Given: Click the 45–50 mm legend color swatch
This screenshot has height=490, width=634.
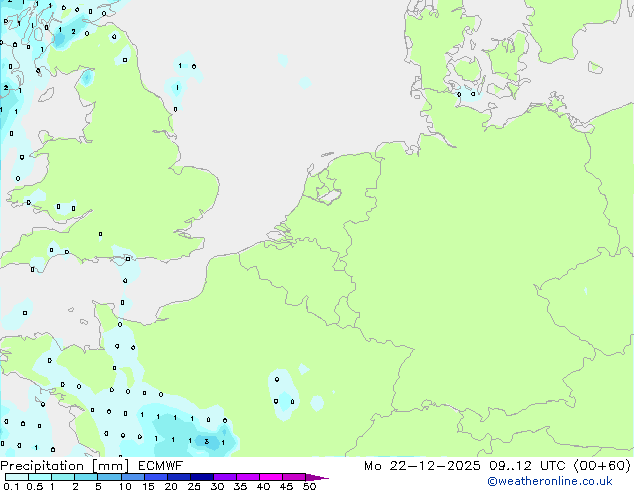Looking at the screenshot, I should tap(294, 477).
